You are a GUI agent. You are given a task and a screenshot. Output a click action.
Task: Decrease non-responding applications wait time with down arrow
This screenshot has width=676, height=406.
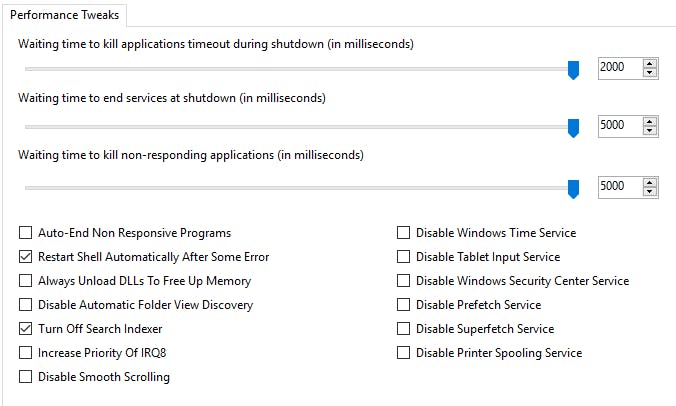coord(651,191)
